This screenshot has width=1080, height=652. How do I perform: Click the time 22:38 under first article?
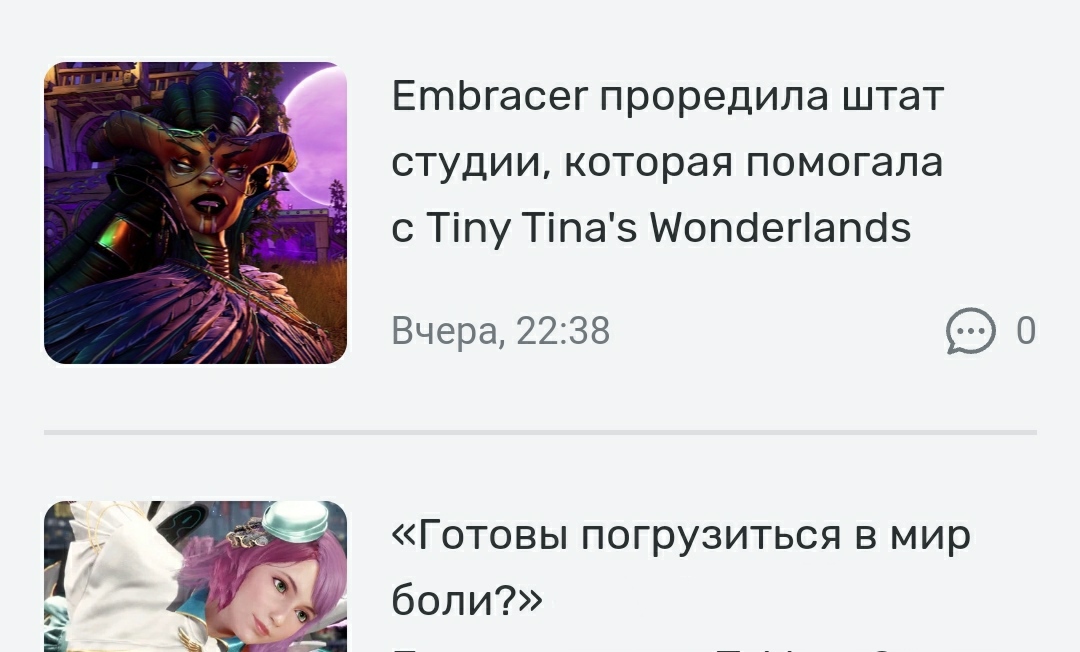(x=563, y=330)
